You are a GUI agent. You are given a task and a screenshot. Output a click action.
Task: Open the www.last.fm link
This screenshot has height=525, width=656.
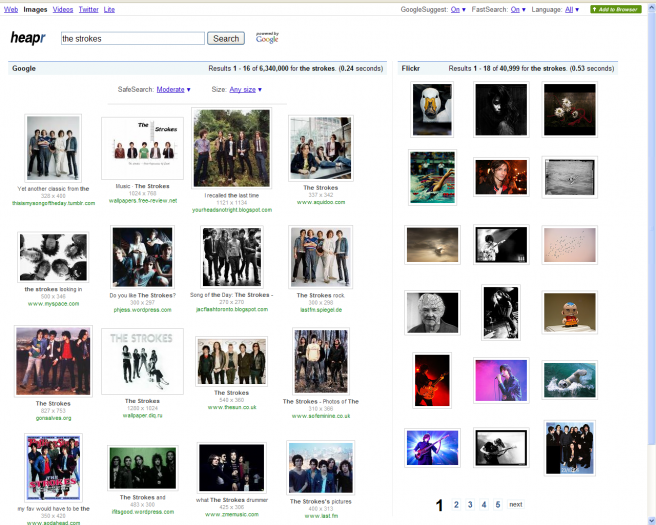321,516
